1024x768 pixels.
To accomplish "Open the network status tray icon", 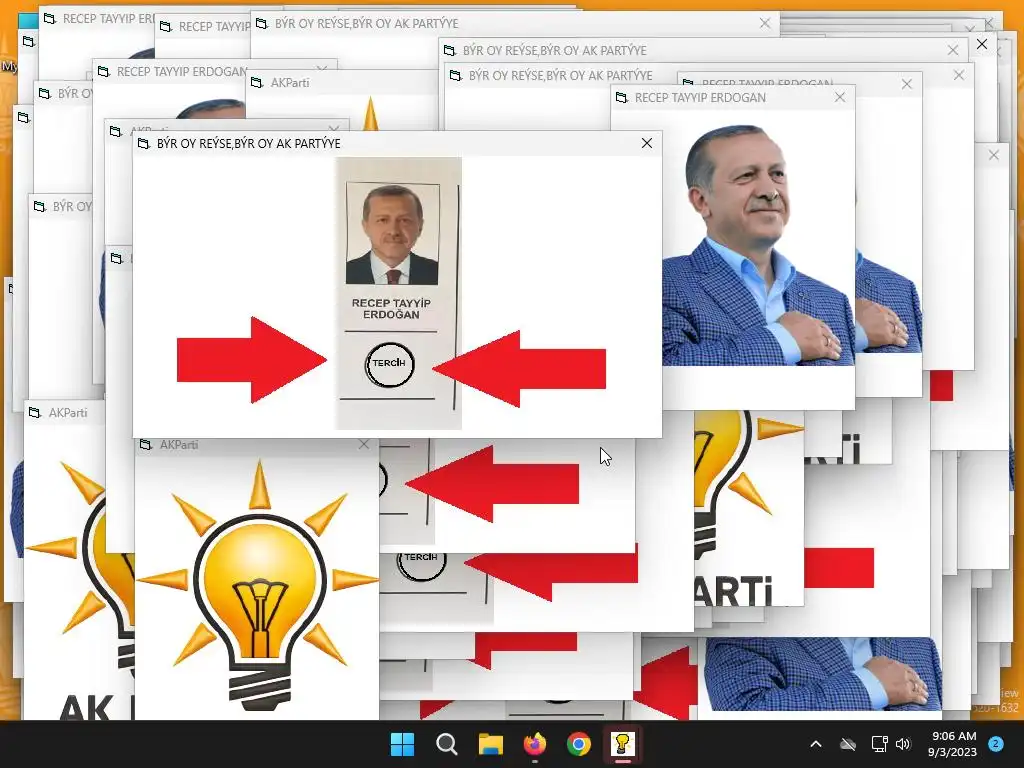I will point(880,744).
